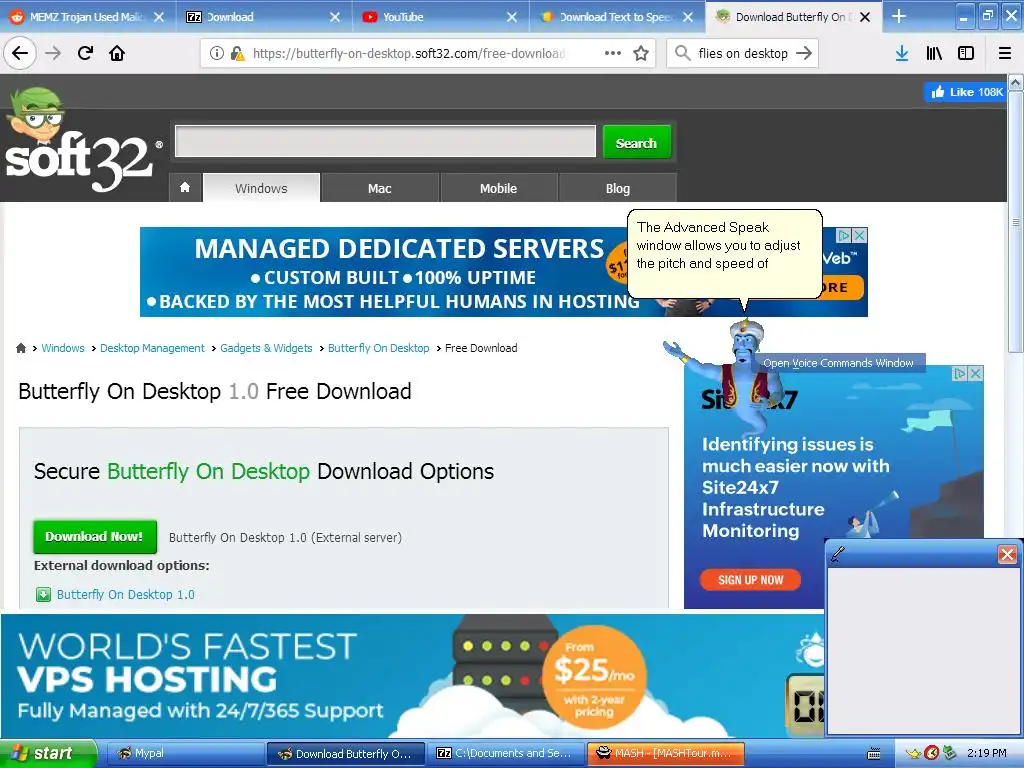The width and height of the screenshot is (1024, 768).
Task: Switch to the 7z Download tab
Action: click(x=262, y=17)
